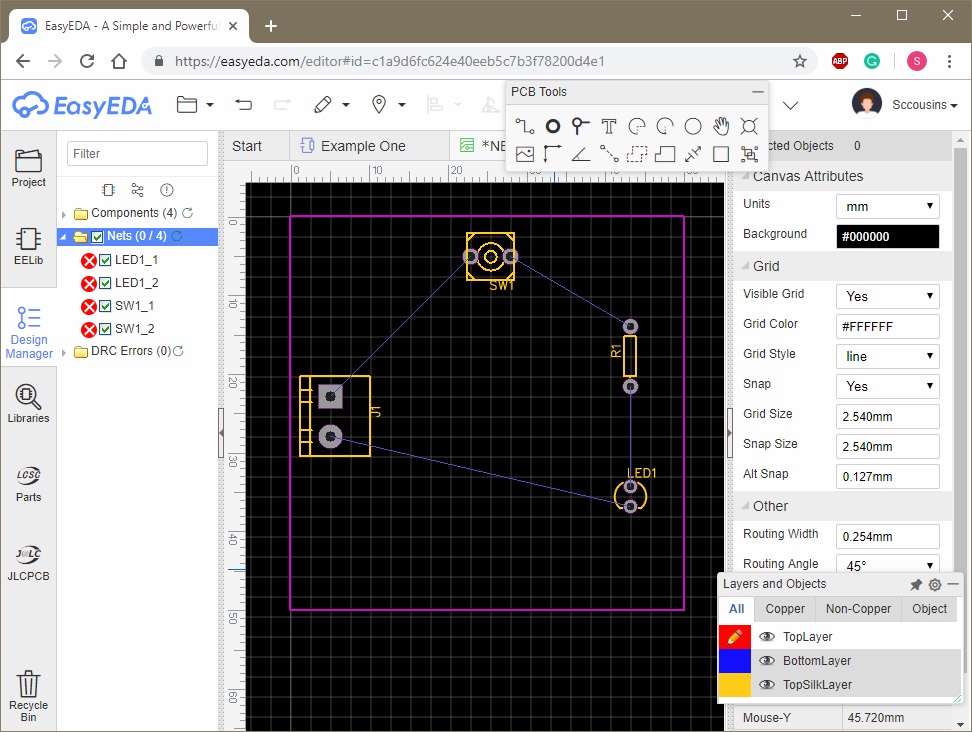This screenshot has width=972, height=732.
Task: Hide the BottomLayer with its eye icon
Action: 767,661
